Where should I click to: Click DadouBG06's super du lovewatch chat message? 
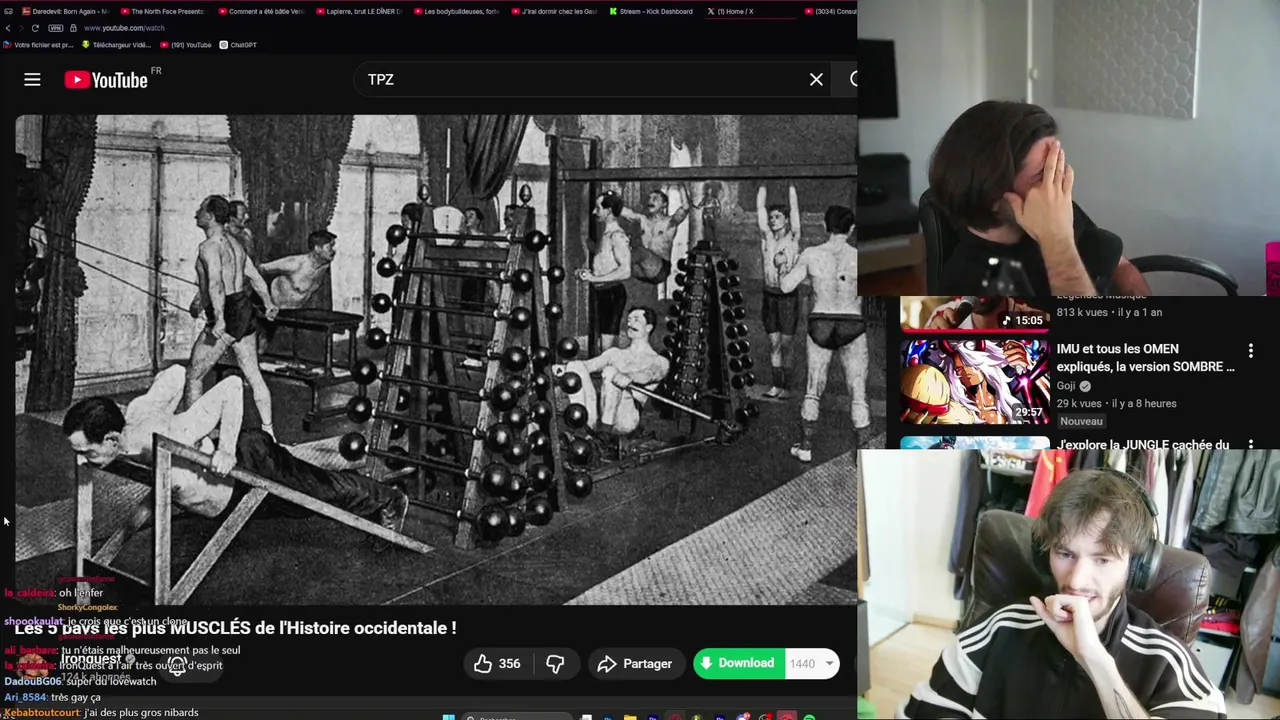[x=80, y=681]
